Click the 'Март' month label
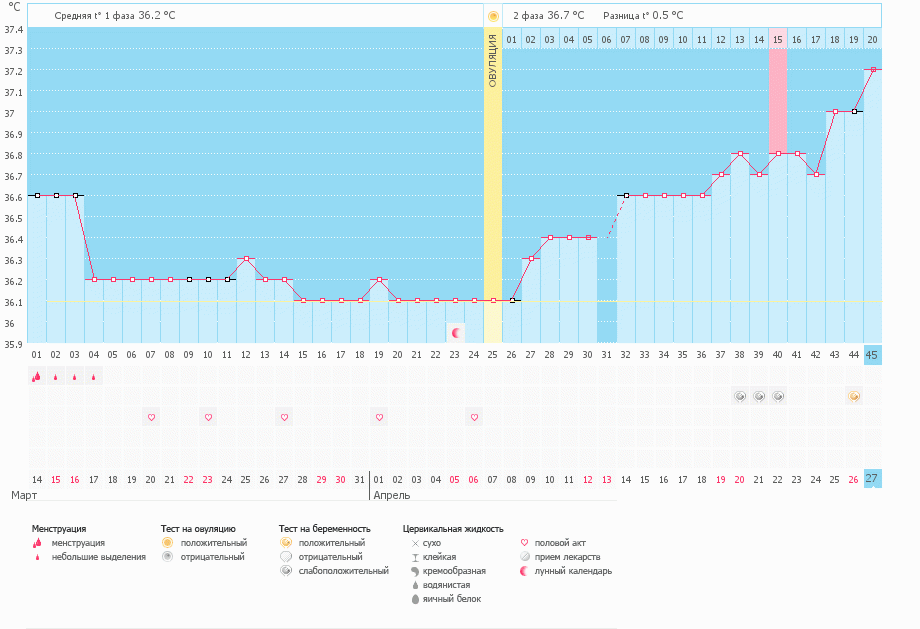 [x=24, y=495]
